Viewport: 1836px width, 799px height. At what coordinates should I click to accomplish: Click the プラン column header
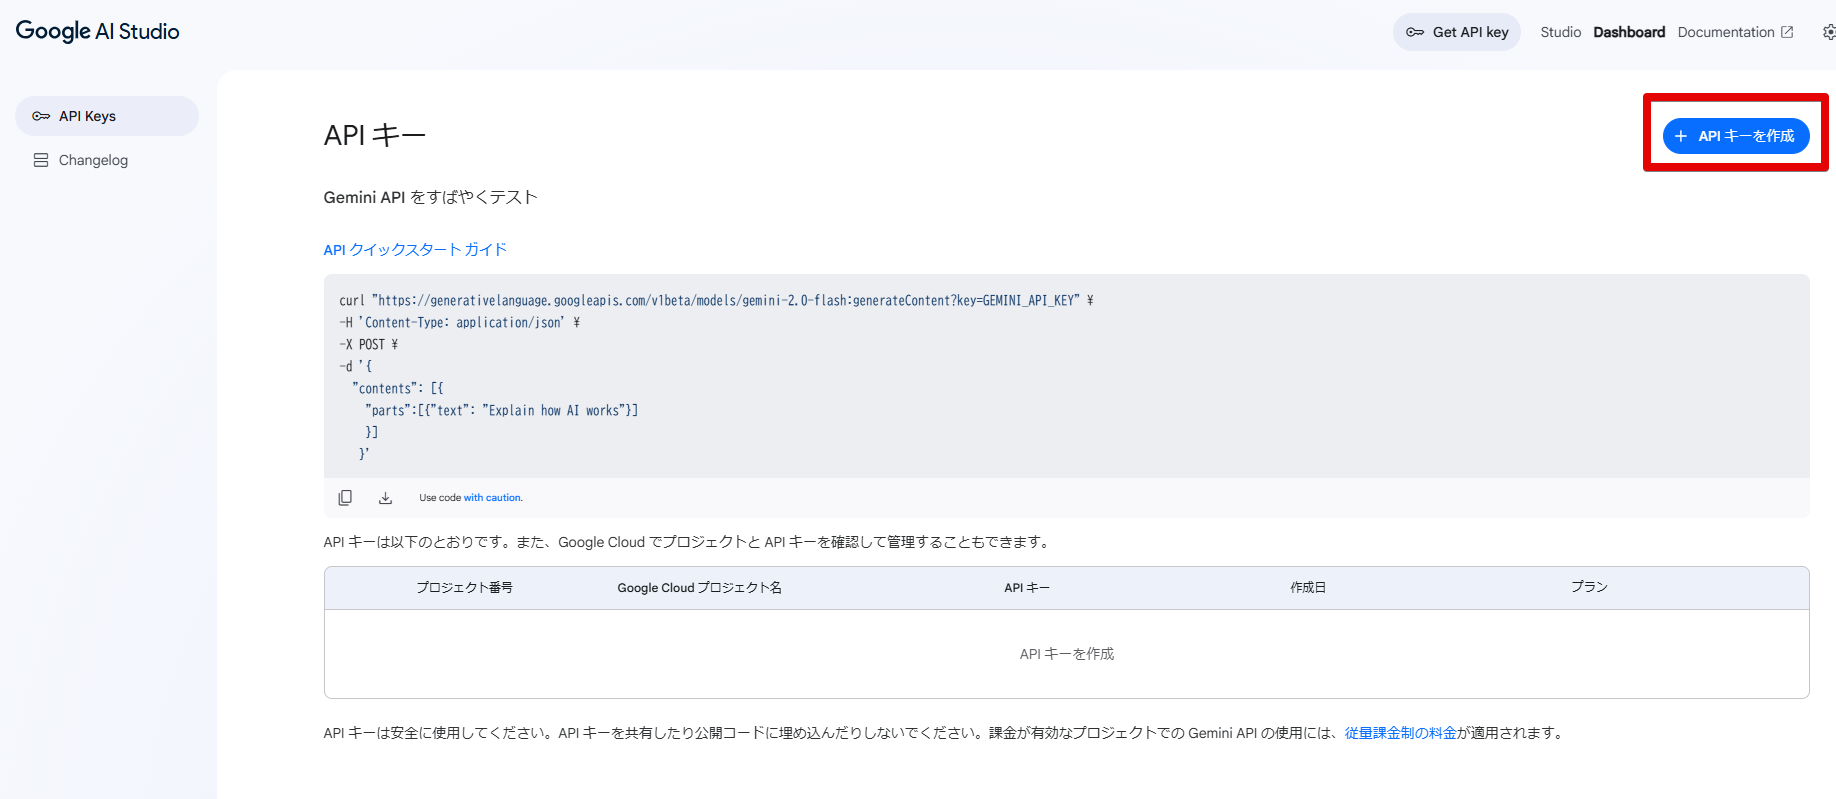point(1589,587)
